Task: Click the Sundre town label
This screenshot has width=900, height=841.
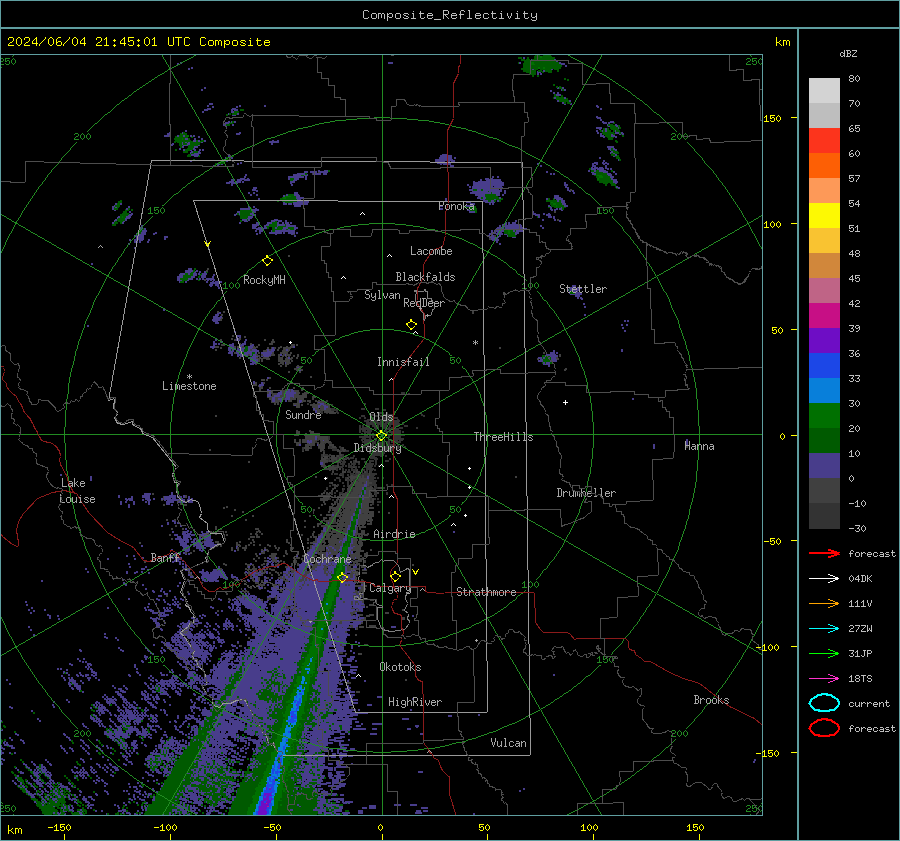Action: click(303, 415)
